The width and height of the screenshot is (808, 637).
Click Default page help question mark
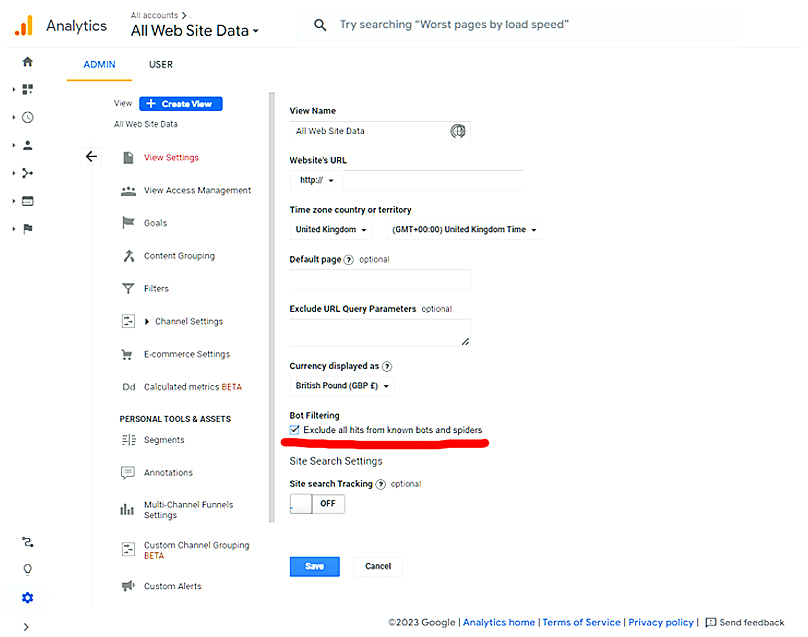349,260
